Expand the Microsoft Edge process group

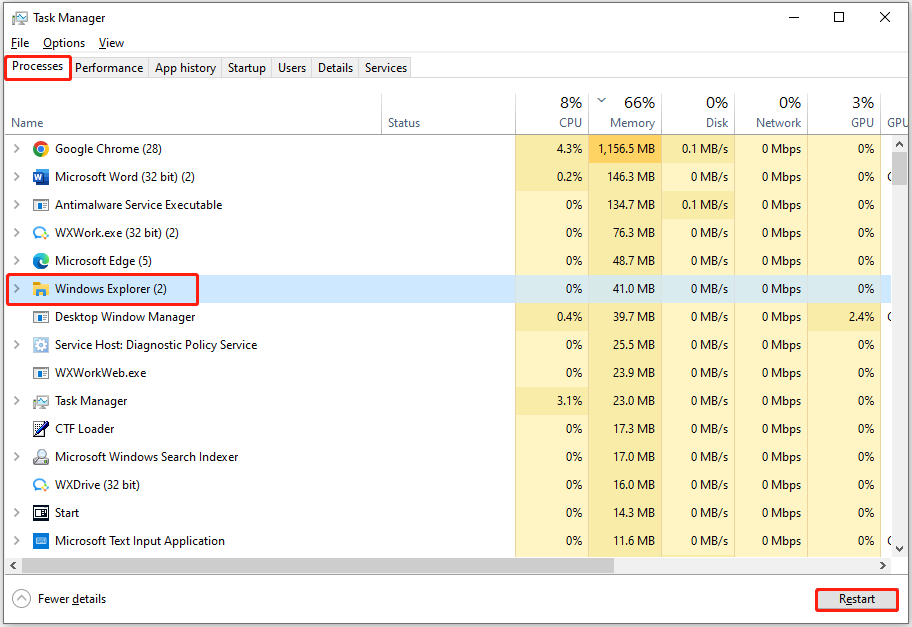(17, 261)
